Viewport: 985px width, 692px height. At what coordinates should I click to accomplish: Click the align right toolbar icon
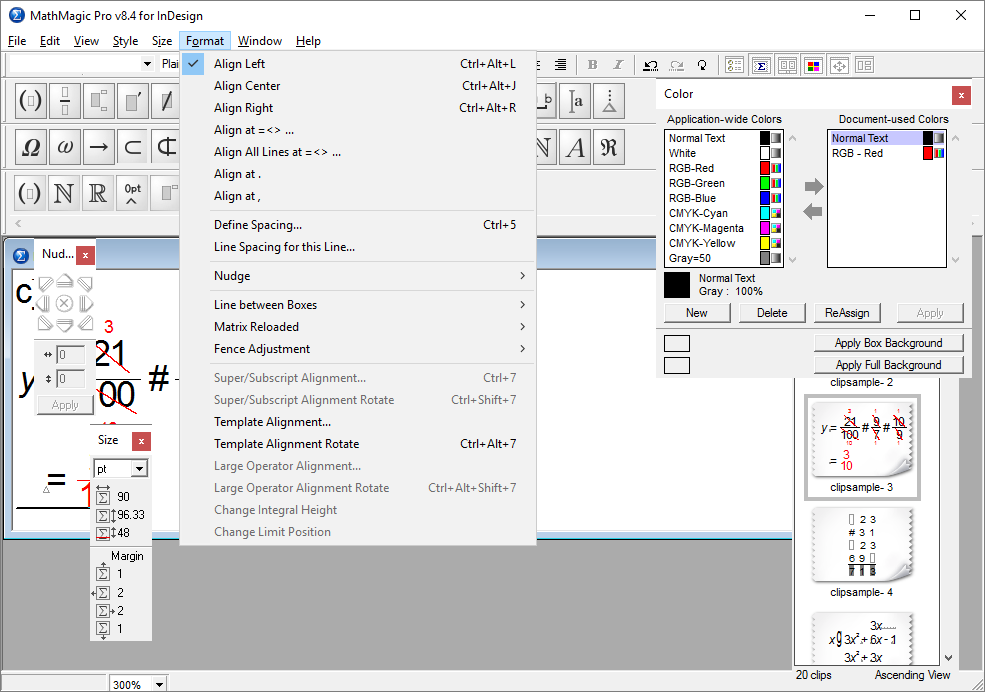(x=560, y=65)
